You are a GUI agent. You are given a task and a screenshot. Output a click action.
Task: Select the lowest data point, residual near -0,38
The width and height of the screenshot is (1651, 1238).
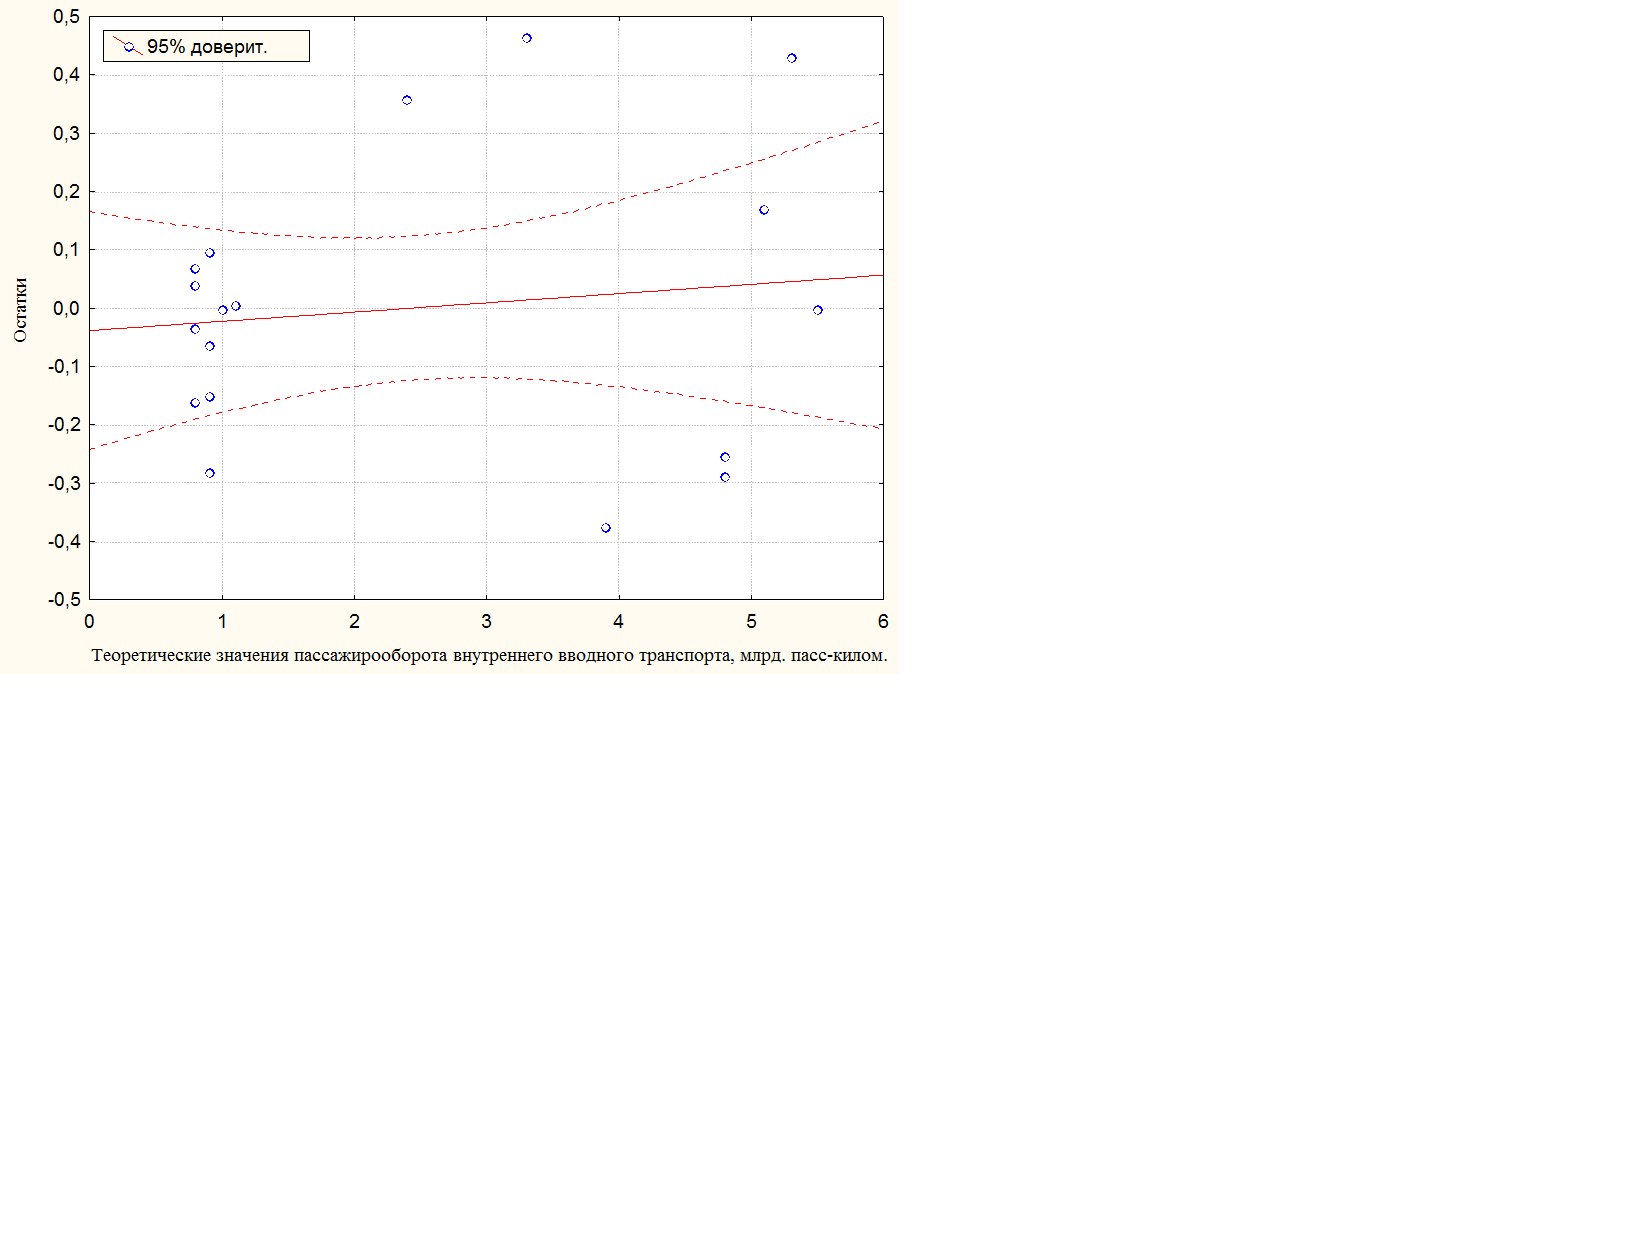606,528
